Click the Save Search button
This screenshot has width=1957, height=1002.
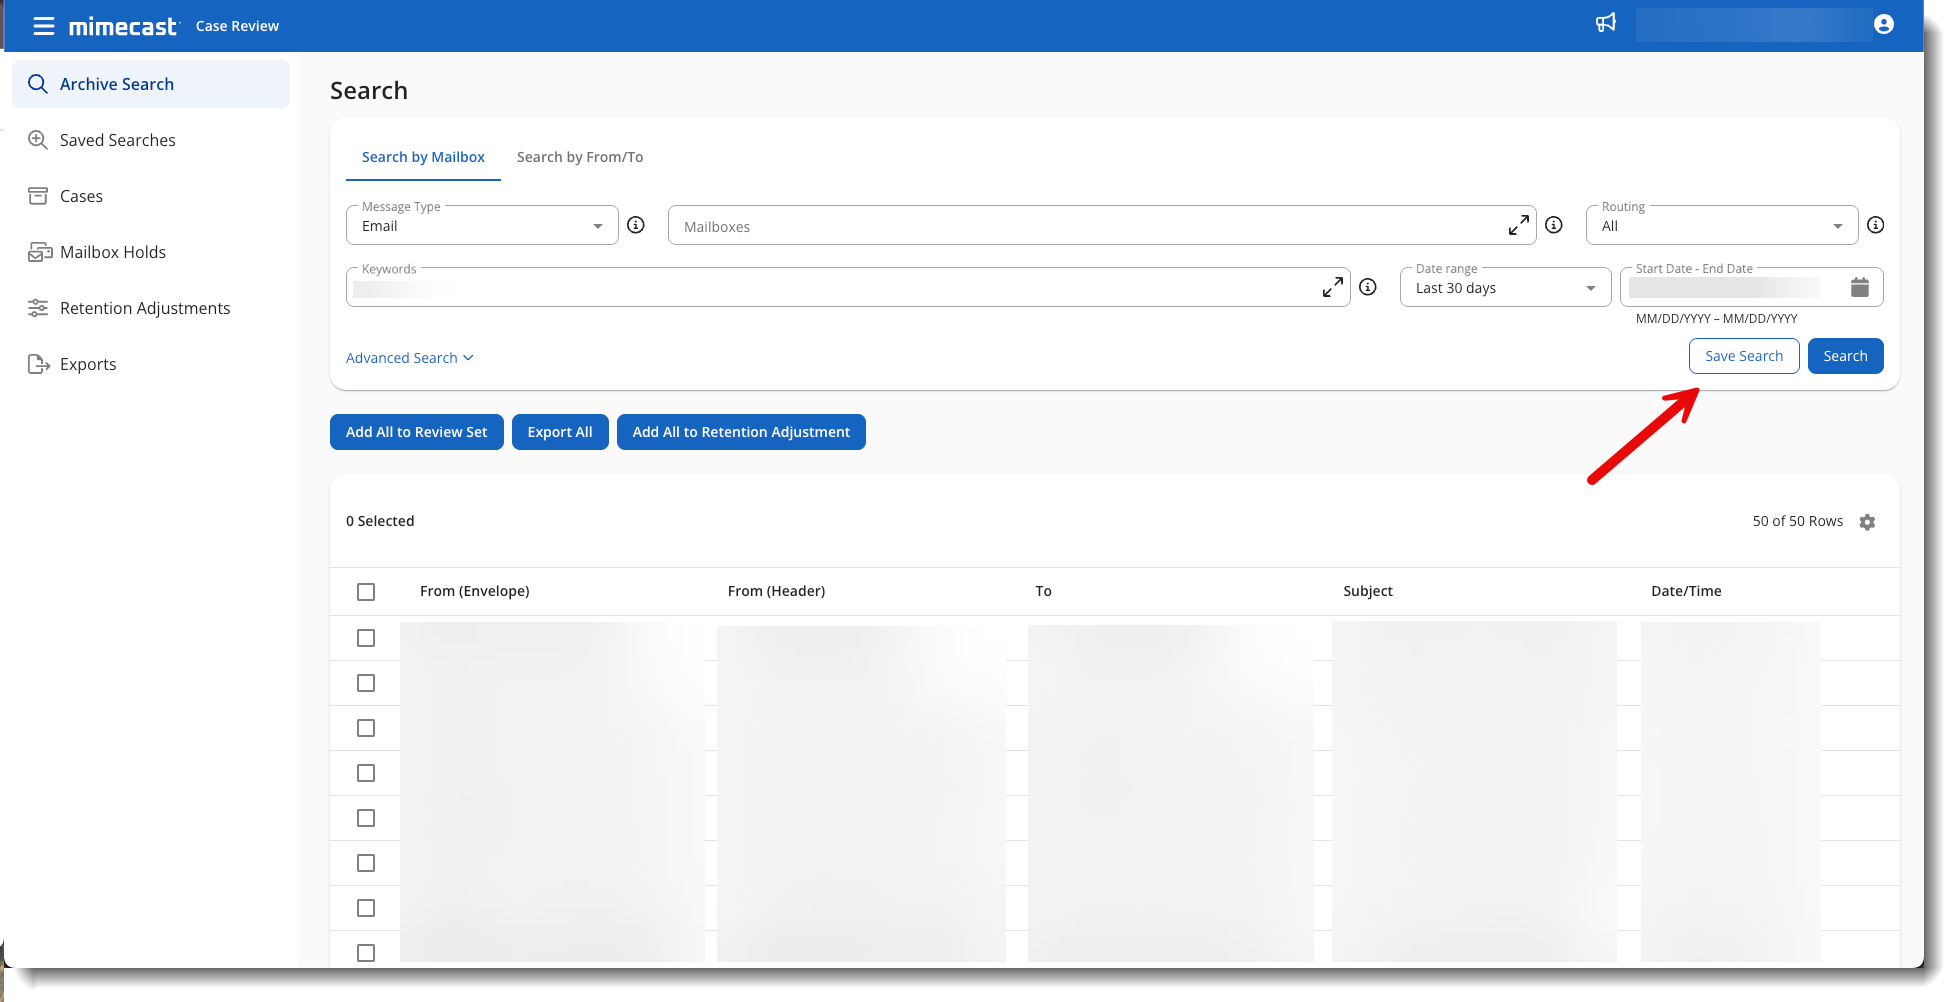coord(1744,356)
